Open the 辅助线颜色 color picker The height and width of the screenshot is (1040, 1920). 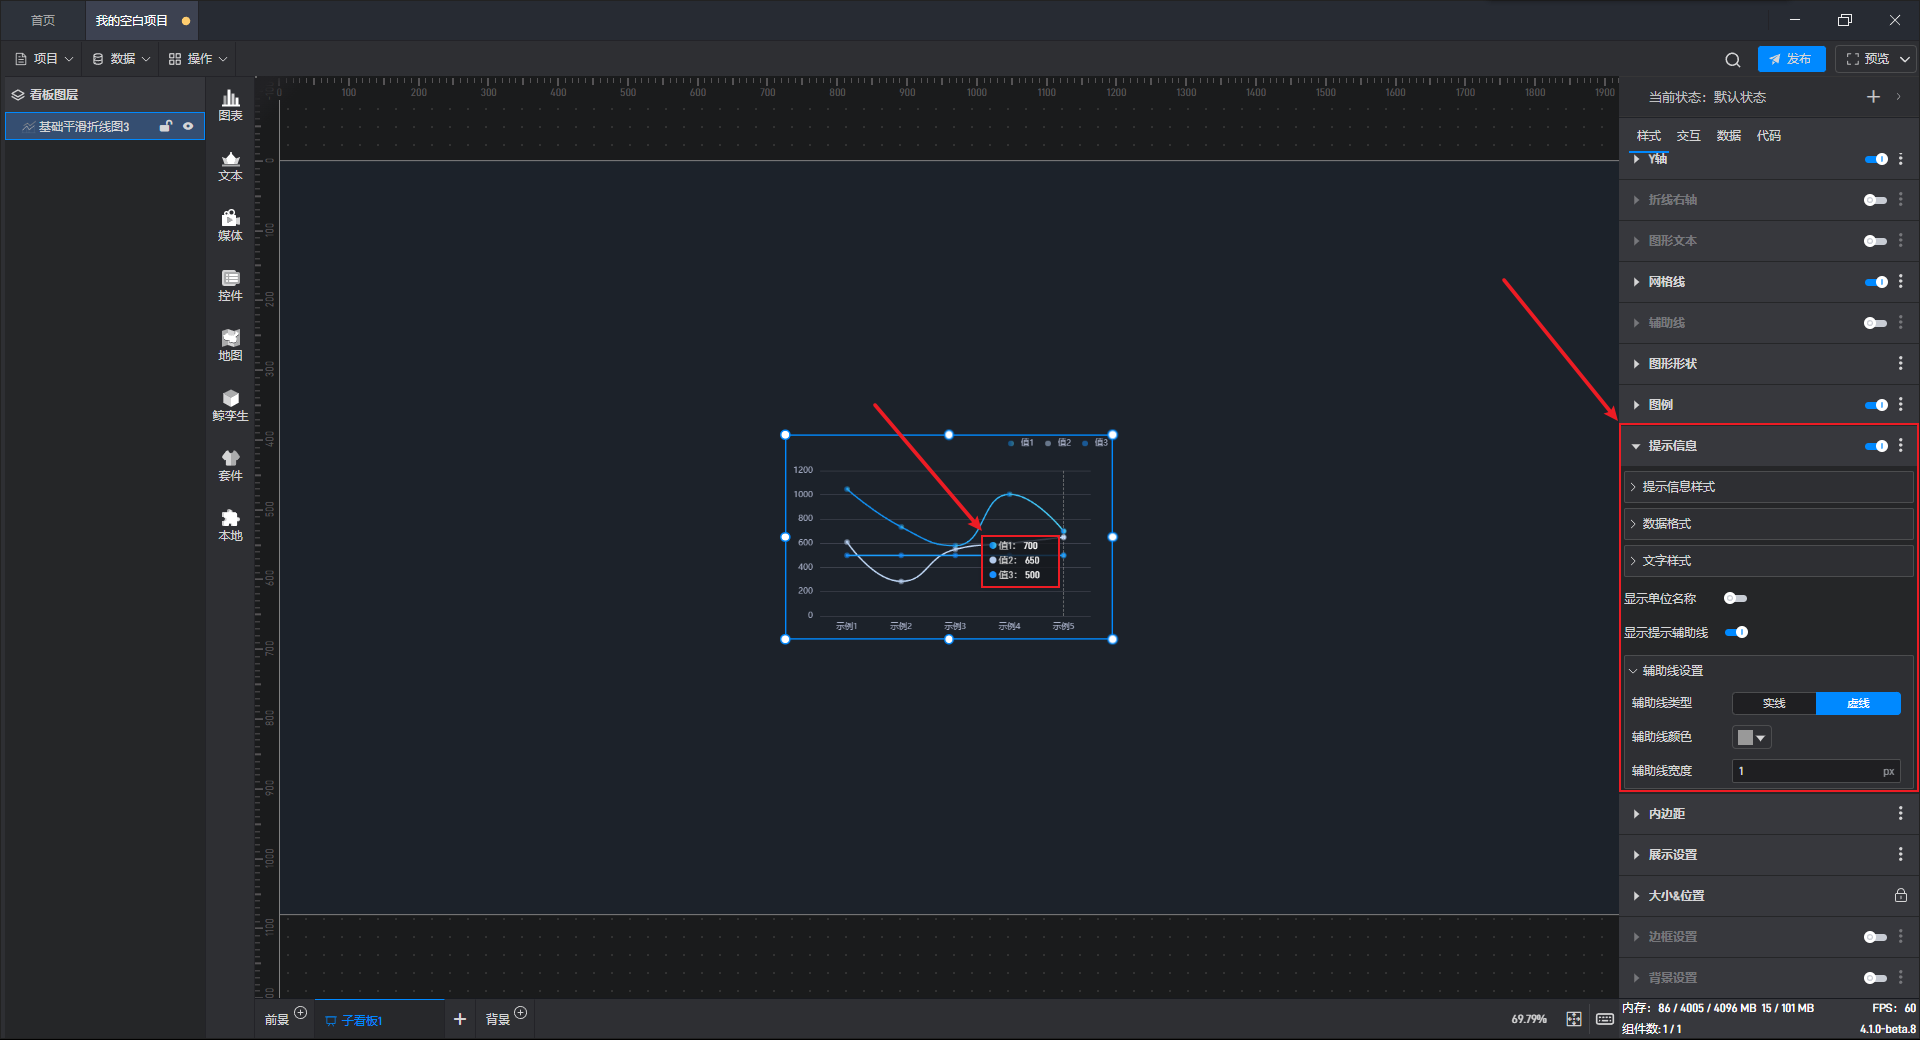[1752, 738]
